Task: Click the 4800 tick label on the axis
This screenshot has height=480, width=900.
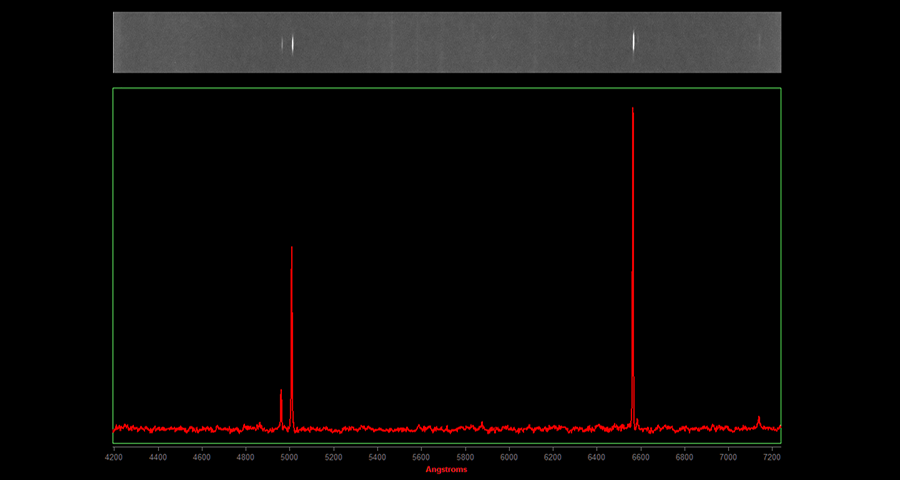Action: 245,457
